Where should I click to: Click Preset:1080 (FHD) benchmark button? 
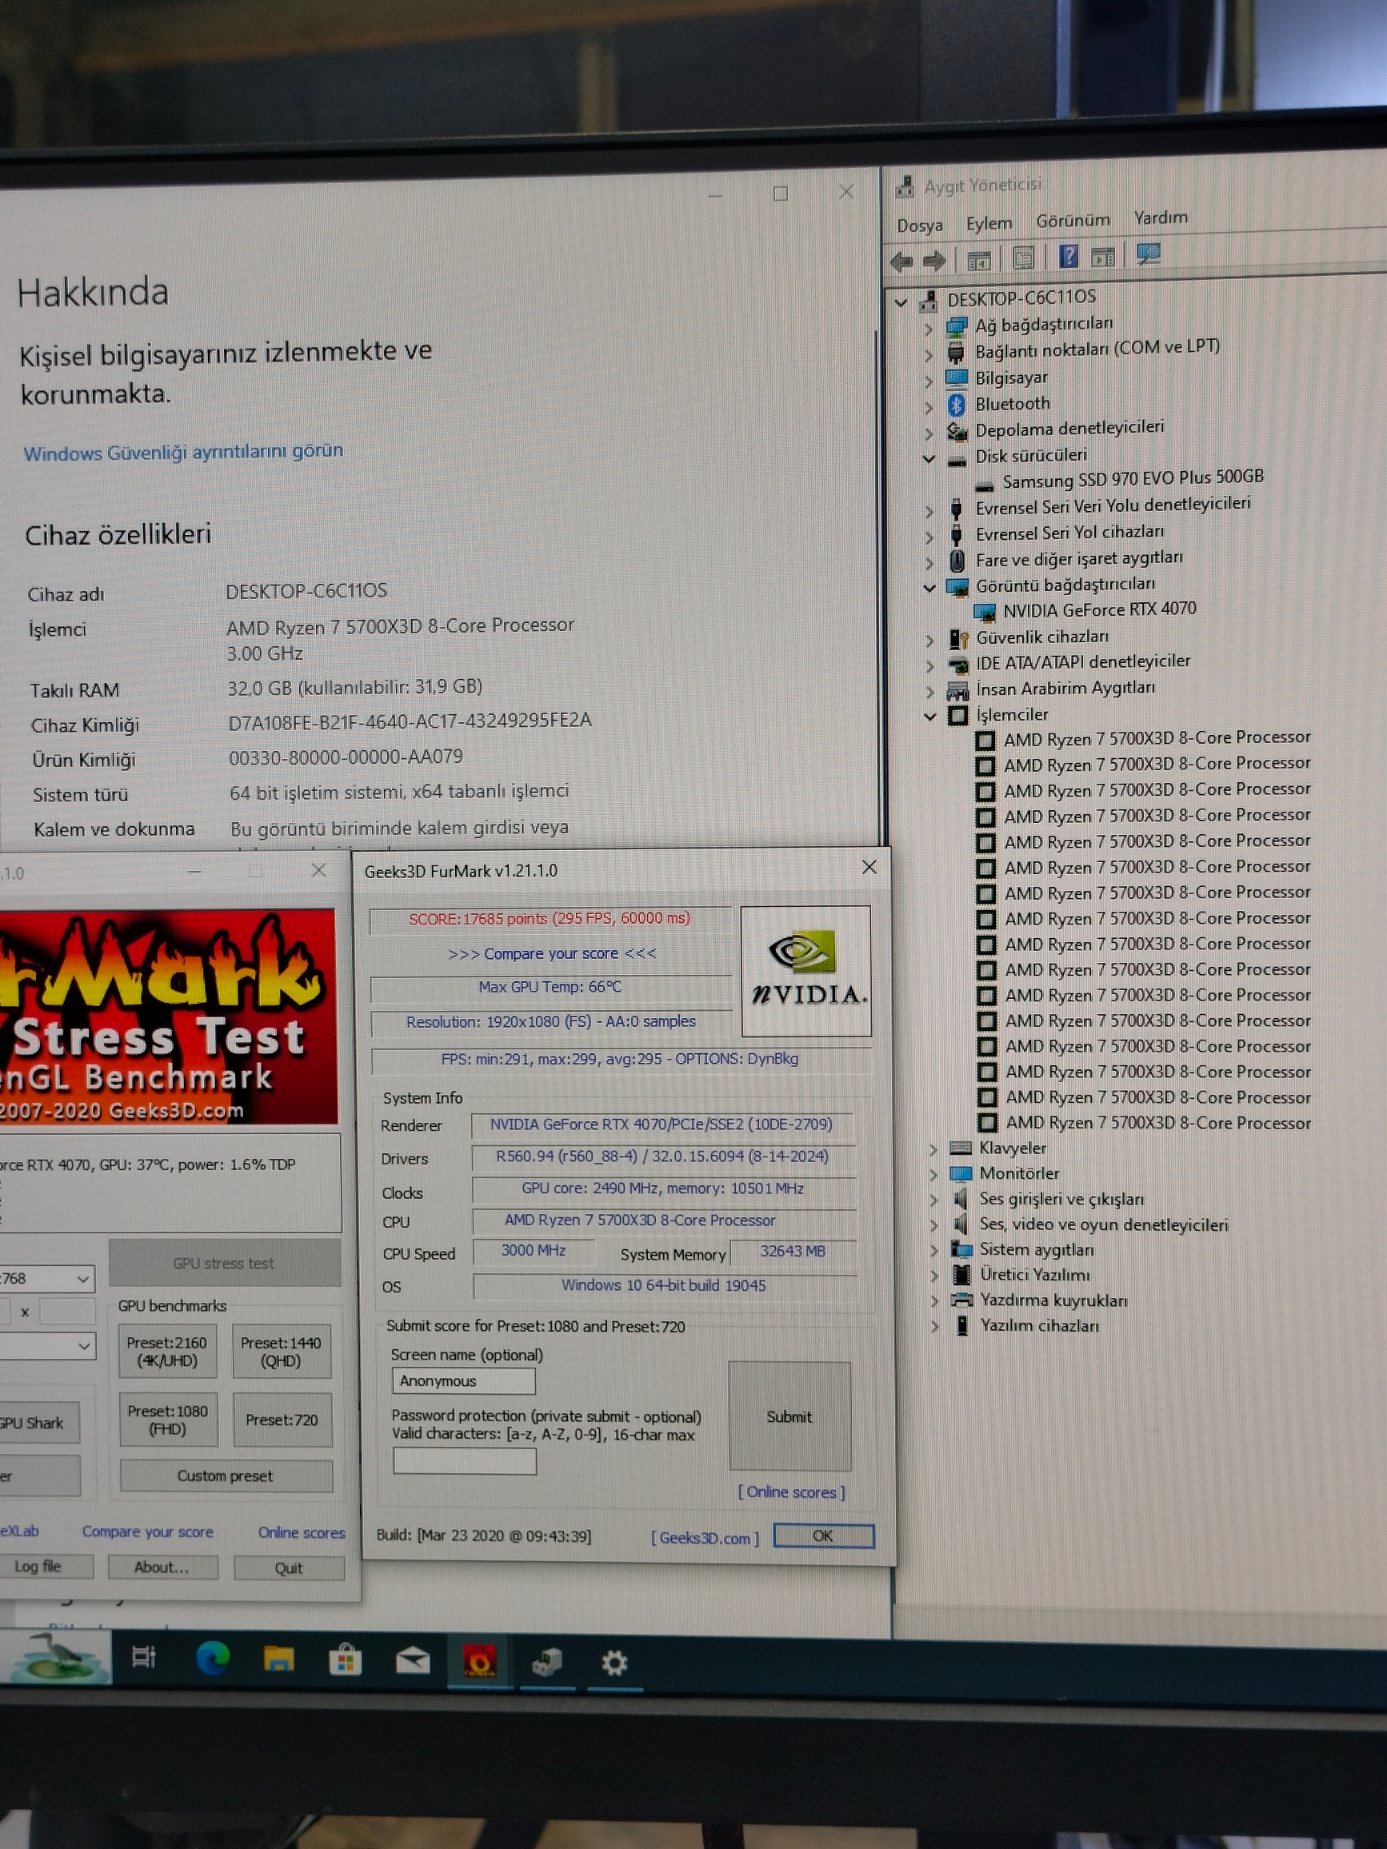pos(167,1419)
